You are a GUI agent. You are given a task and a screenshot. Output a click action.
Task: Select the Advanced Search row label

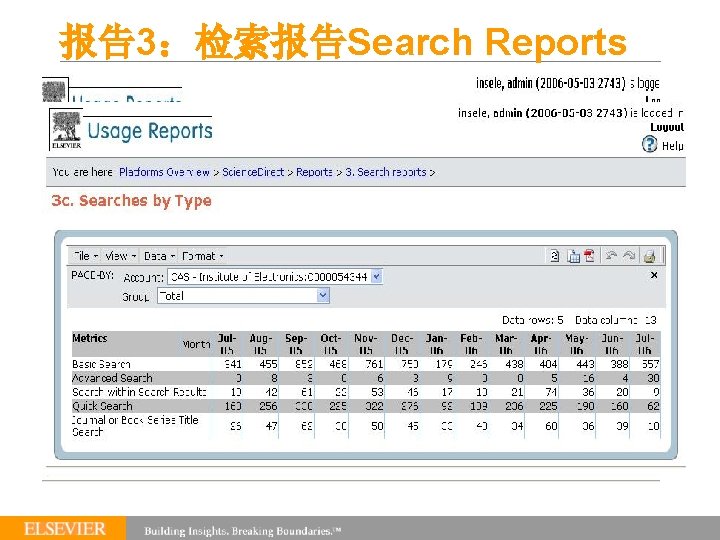[112, 378]
